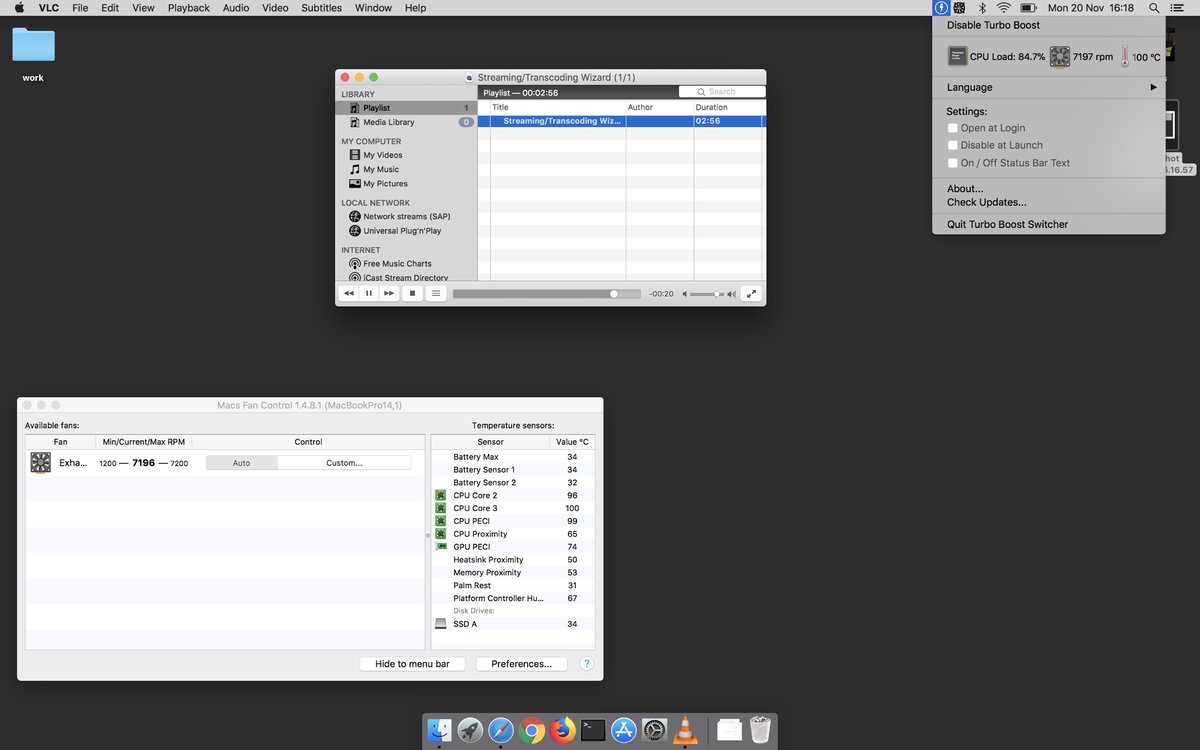Enable Disable at Launch checkbox
1200x750 pixels.
pyautogui.click(x=952, y=145)
